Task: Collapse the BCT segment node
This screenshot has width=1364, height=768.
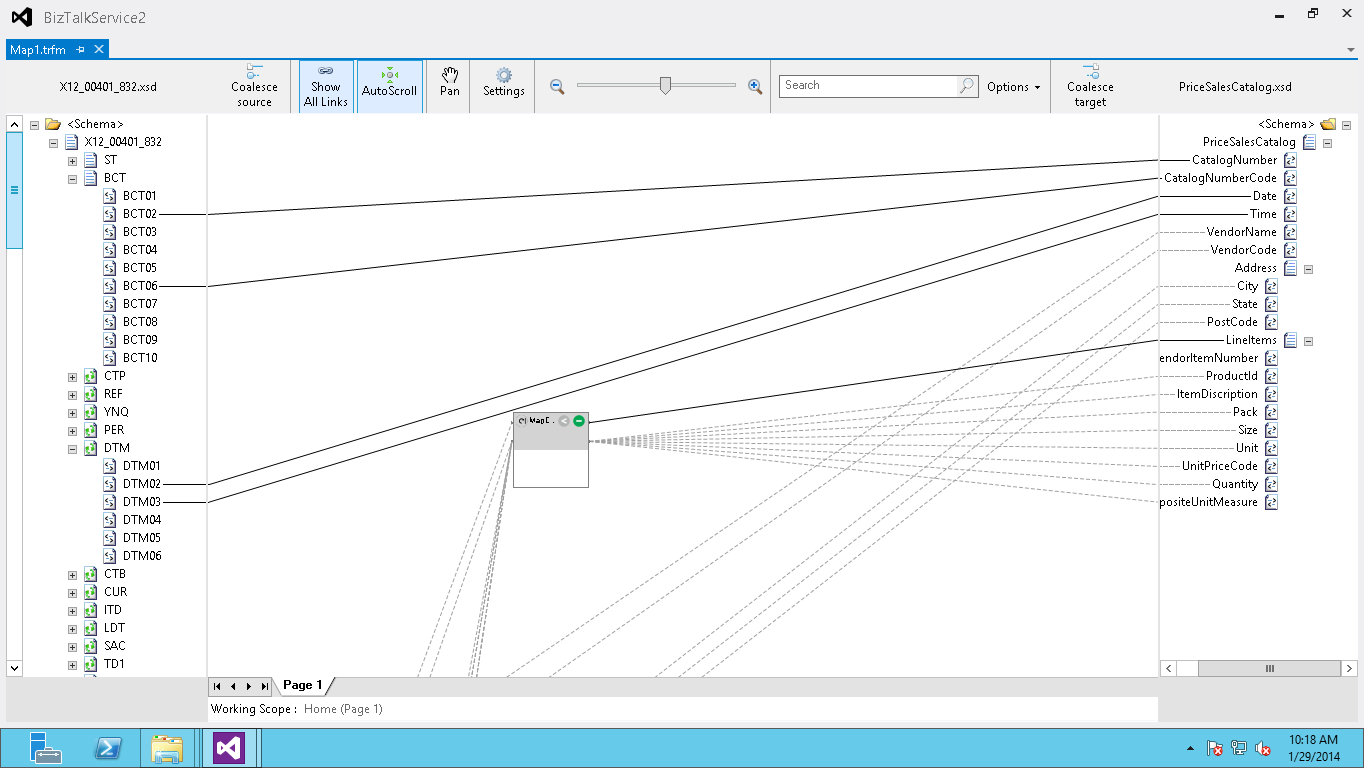Action: pos(72,178)
